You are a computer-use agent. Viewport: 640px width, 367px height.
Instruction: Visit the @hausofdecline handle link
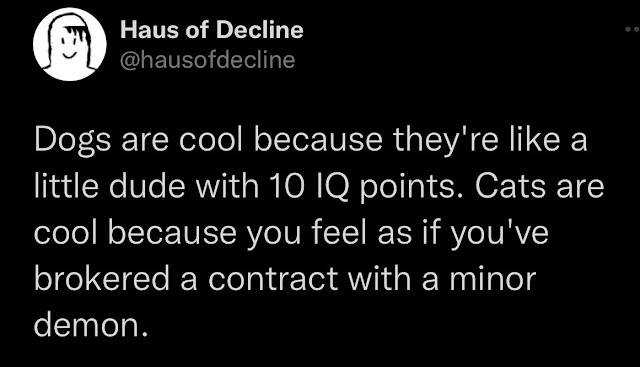pos(207,60)
